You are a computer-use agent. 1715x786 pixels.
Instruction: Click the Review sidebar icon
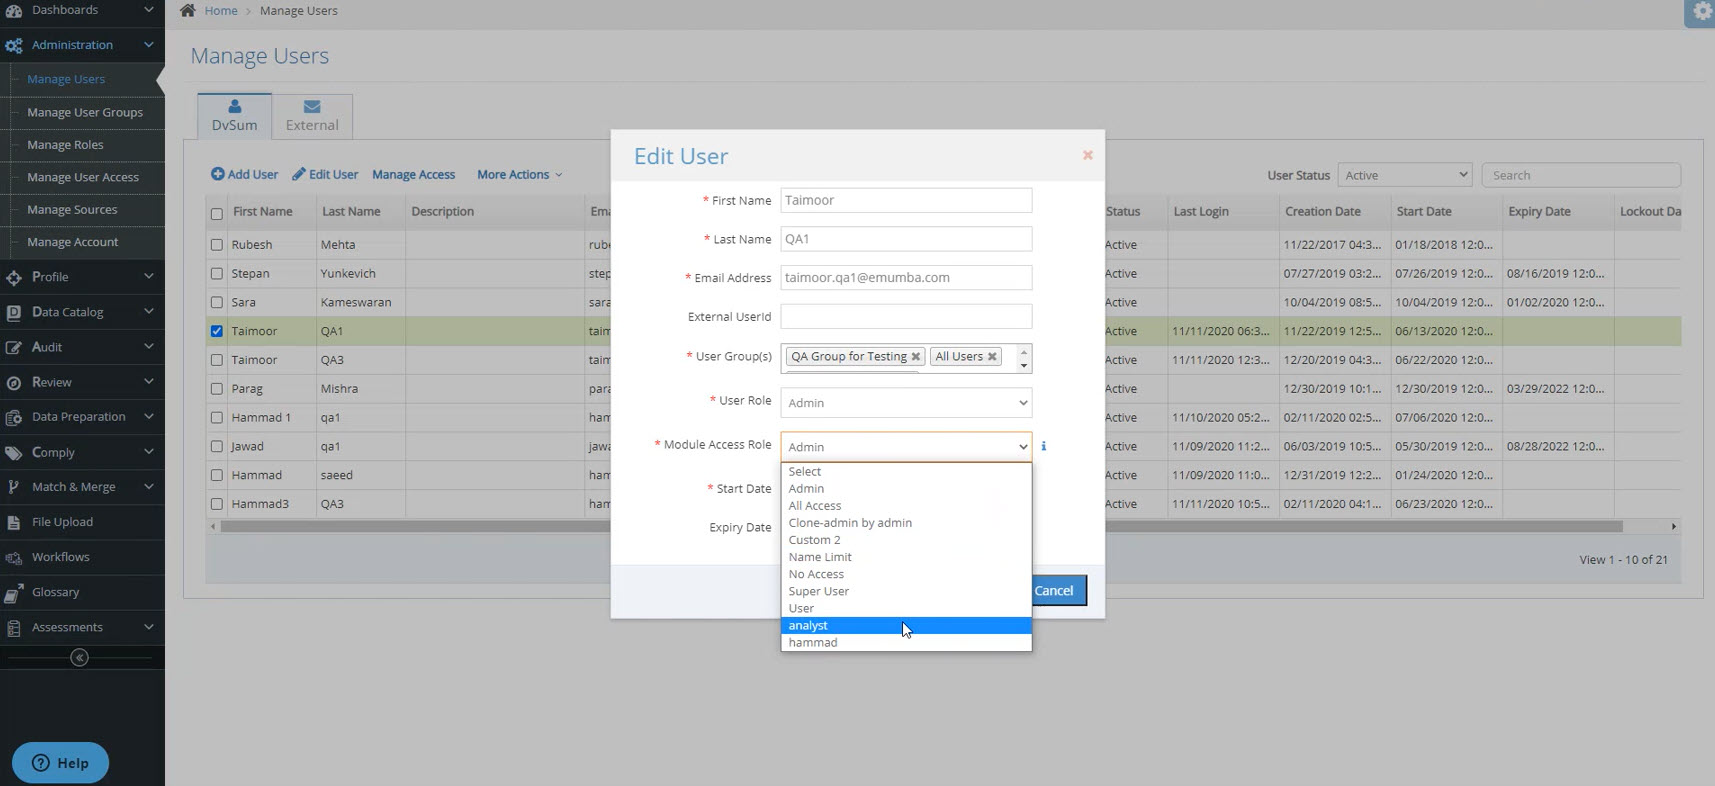[x=14, y=382]
